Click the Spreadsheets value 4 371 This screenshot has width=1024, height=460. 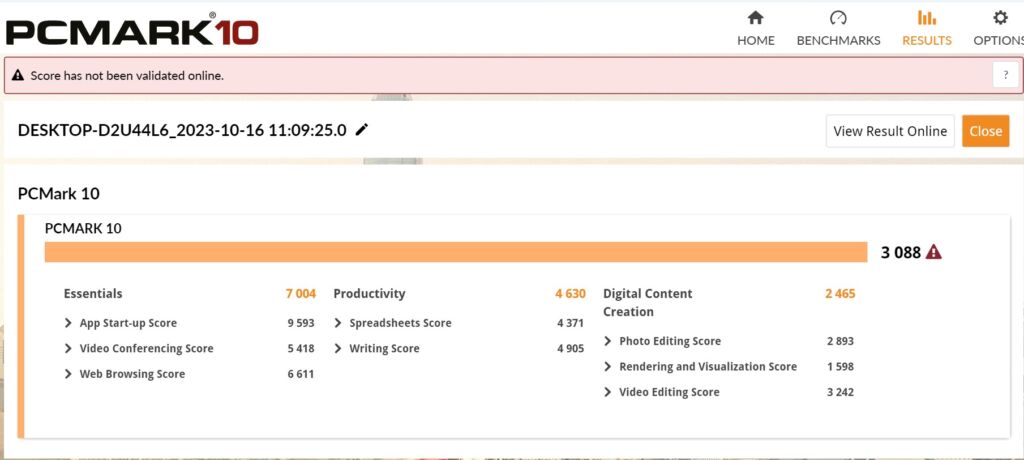point(570,323)
